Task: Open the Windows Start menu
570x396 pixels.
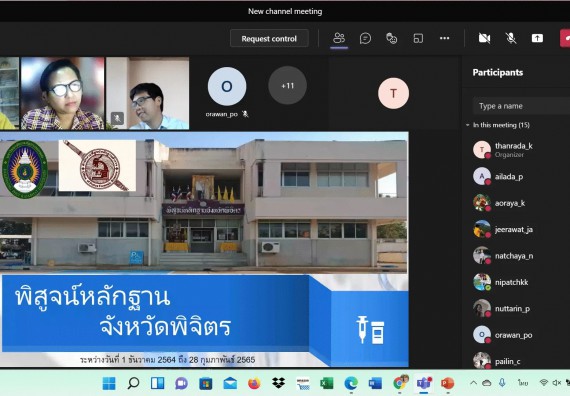Action: point(109,383)
